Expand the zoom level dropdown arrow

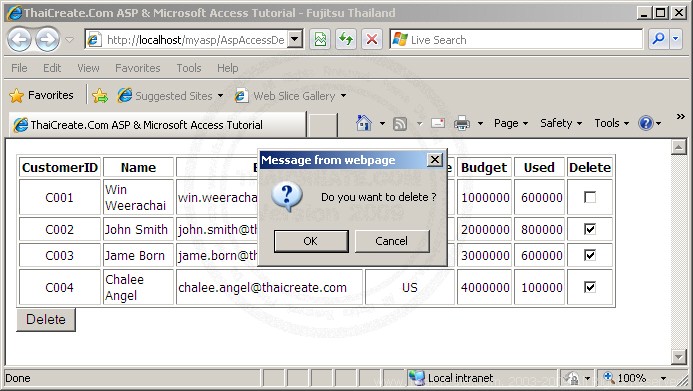click(x=663, y=379)
